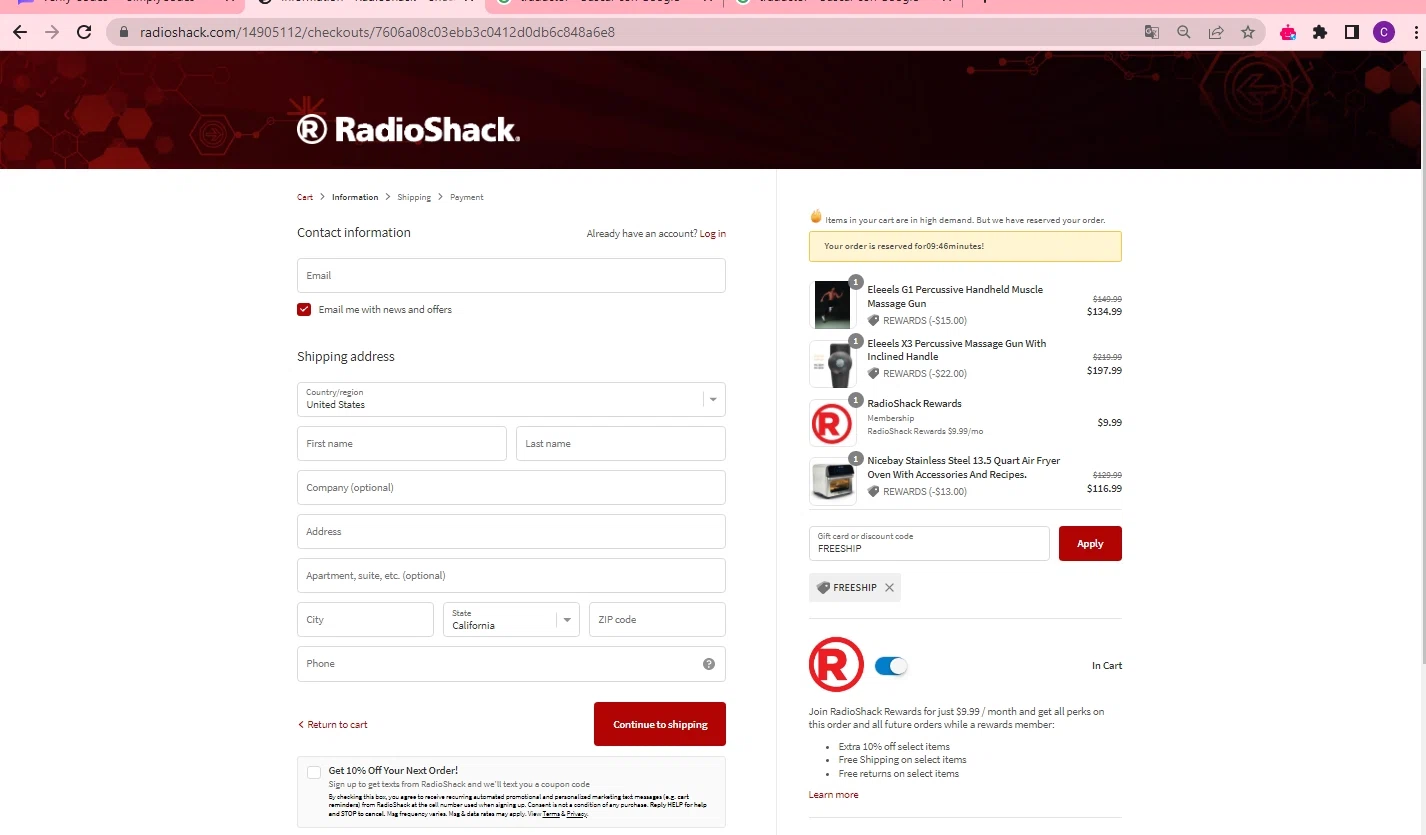Viewport: 1426px width, 835px height.
Task: Click the browser forward arrow
Action: coord(52,32)
